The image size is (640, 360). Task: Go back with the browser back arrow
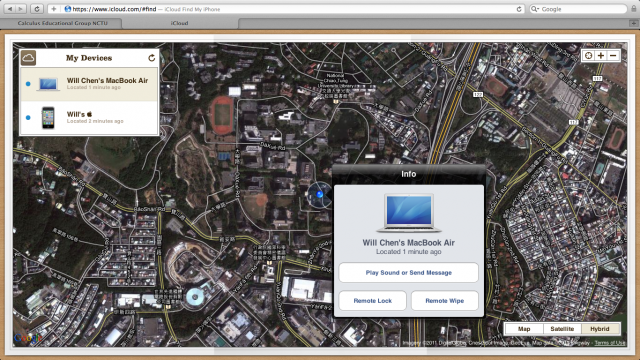coord(10,9)
